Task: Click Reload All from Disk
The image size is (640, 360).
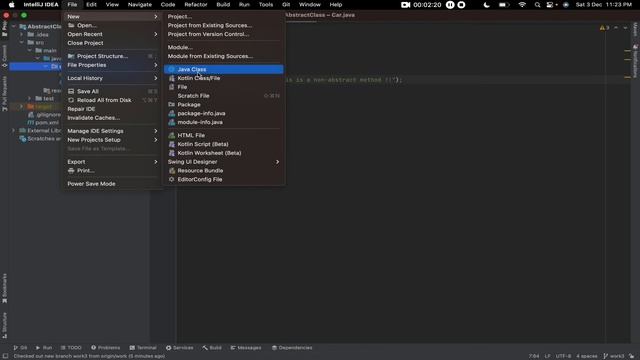Action: pos(112,100)
